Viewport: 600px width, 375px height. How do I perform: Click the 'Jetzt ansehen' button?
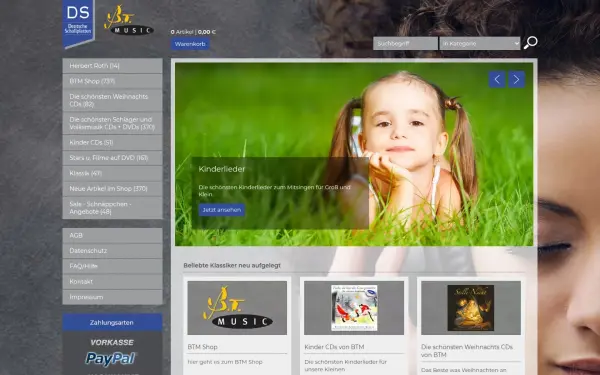coord(222,210)
